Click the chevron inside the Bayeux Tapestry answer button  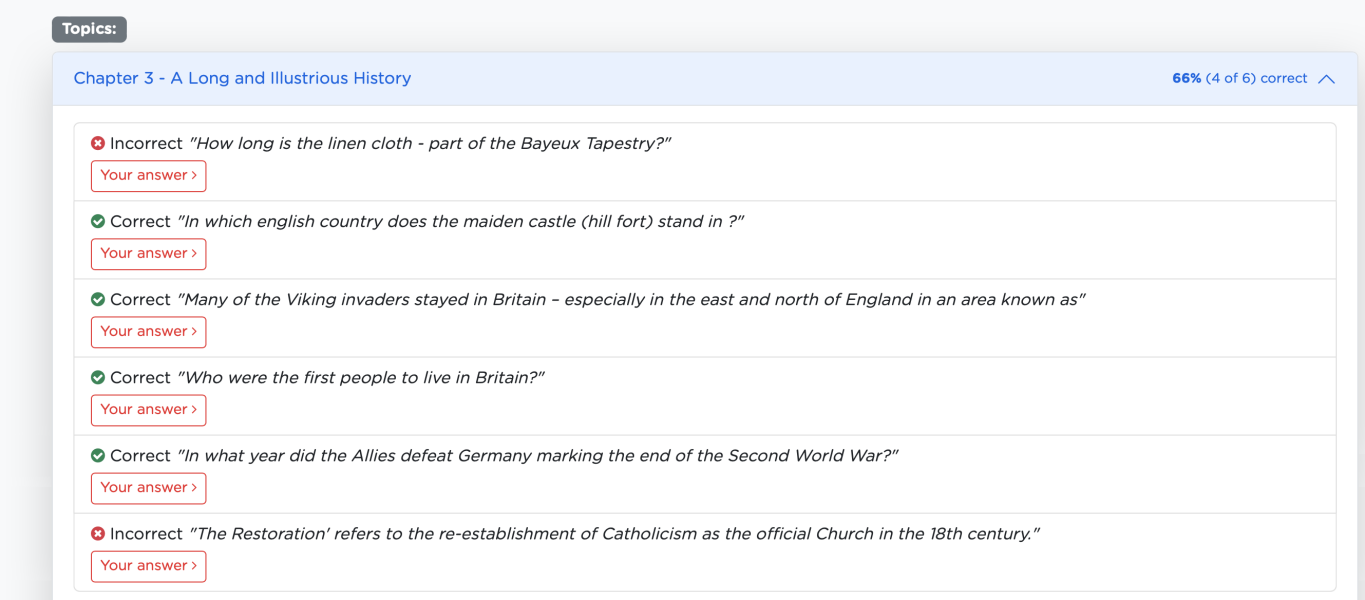[x=192, y=175]
